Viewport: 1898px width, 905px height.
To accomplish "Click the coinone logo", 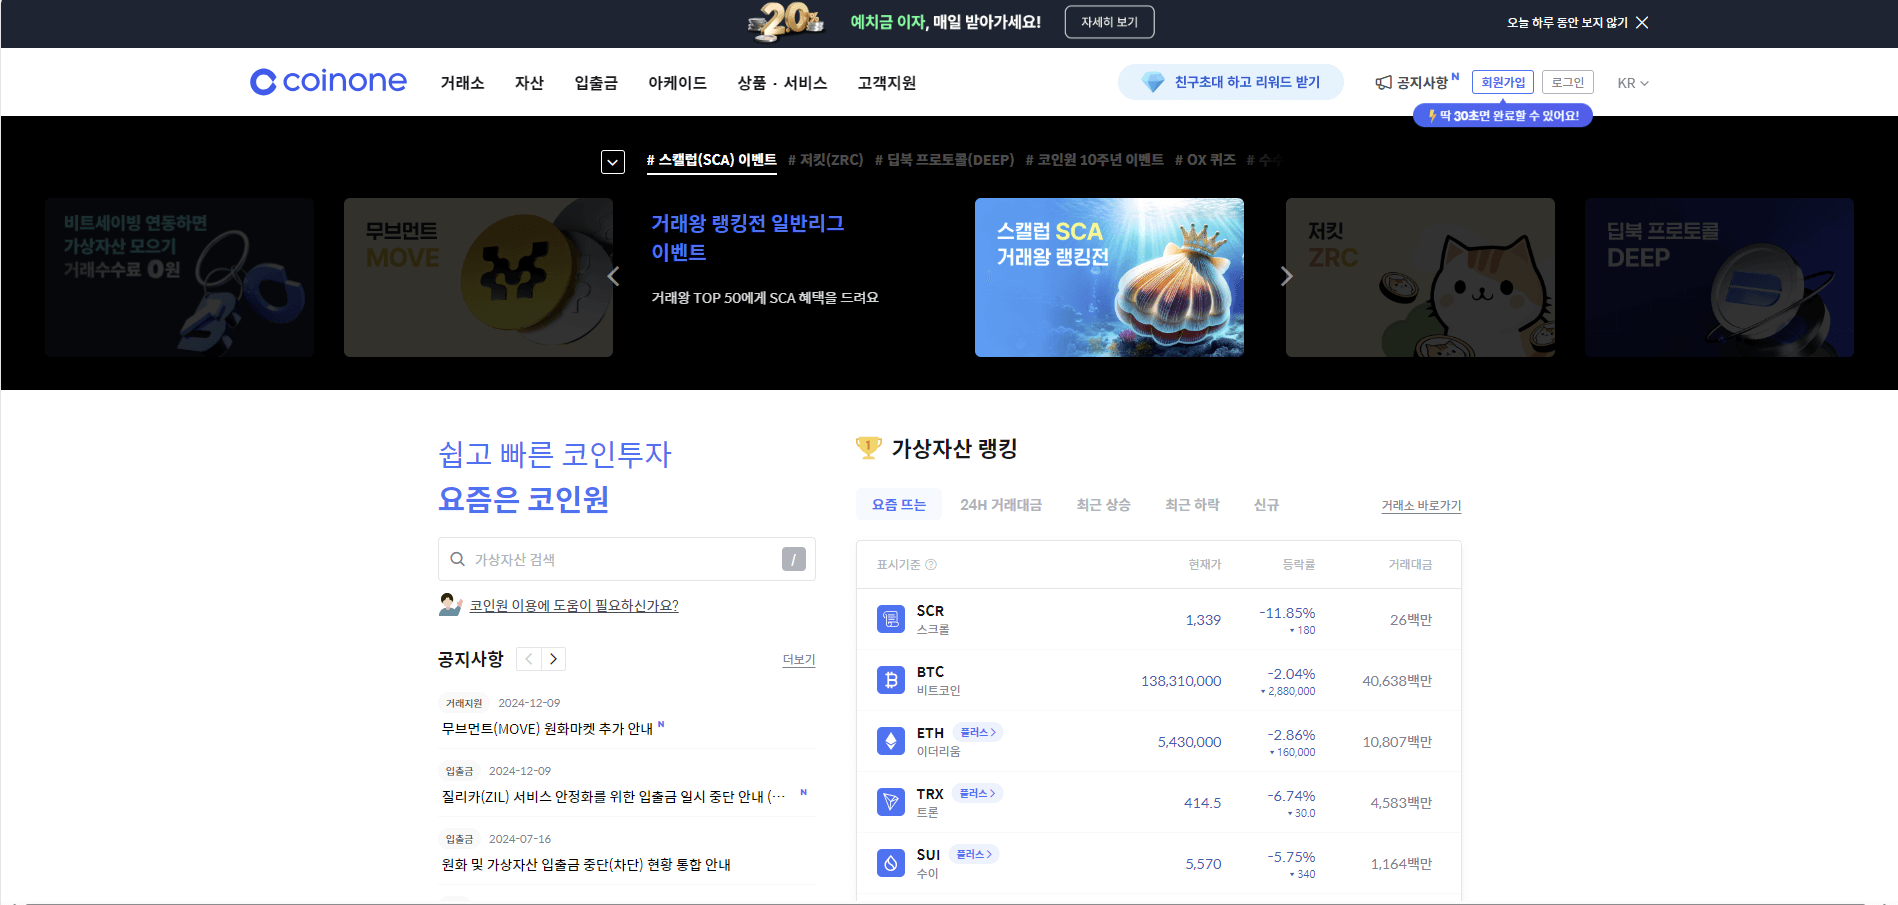I will (328, 82).
